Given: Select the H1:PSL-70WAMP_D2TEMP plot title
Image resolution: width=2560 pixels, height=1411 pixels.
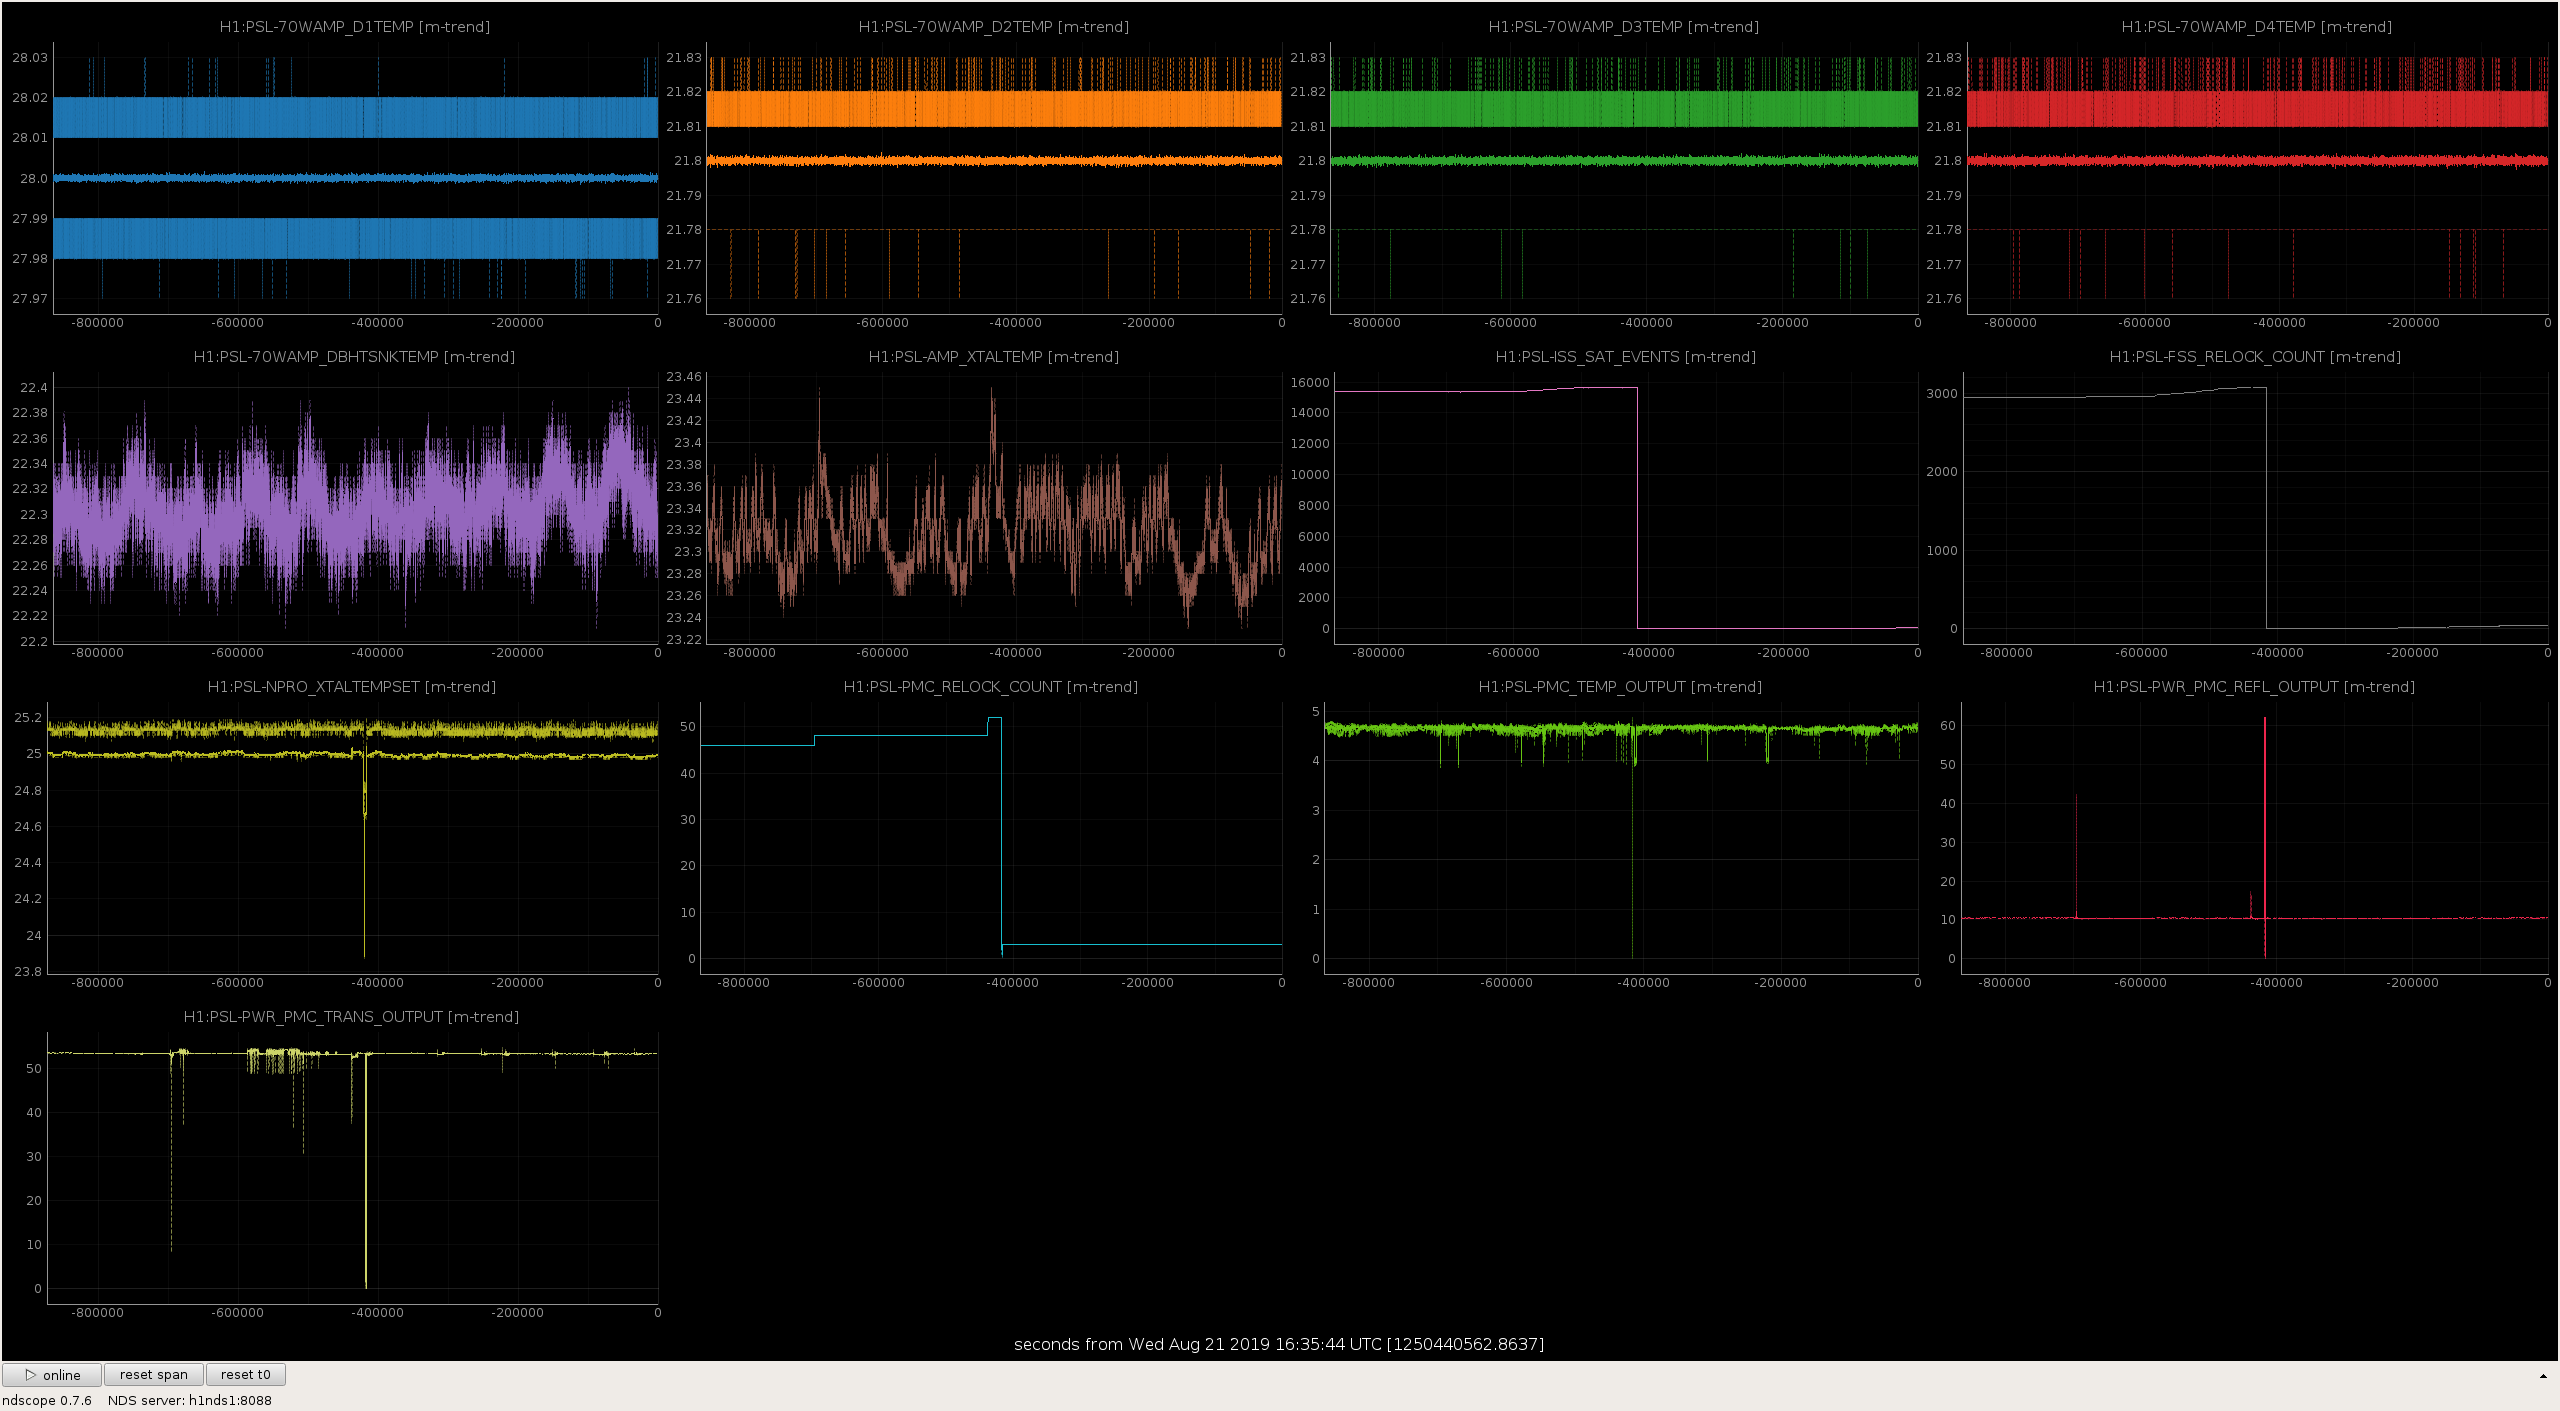Looking at the screenshot, I should (x=994, y=27).
